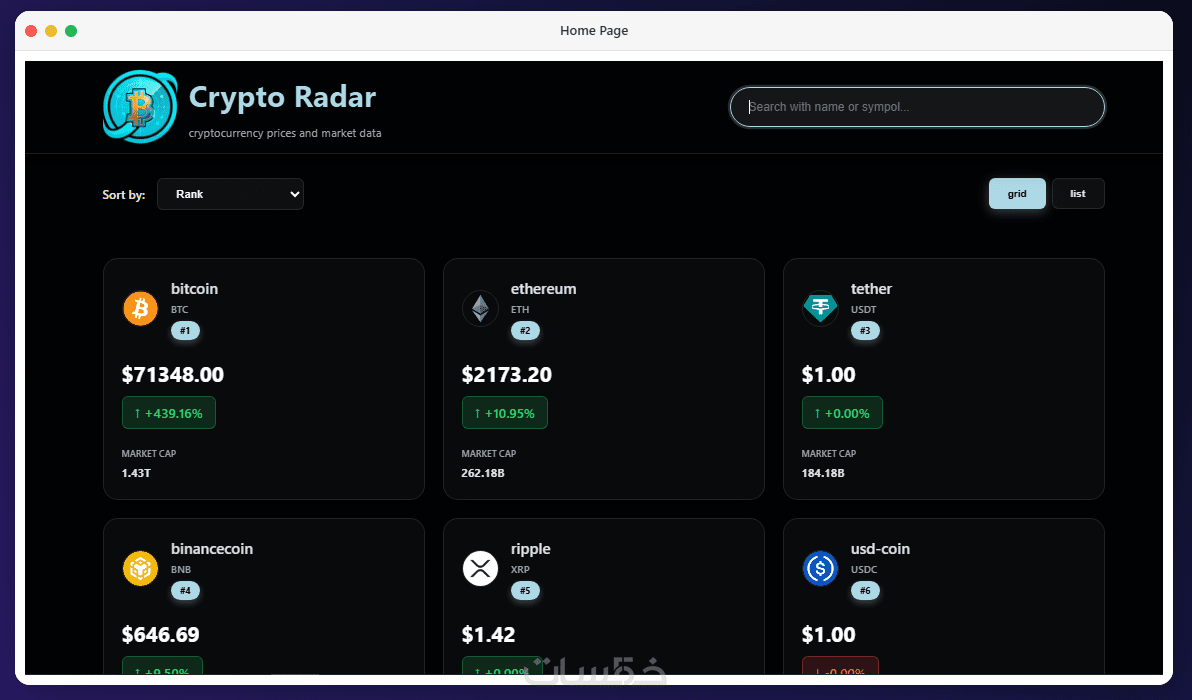Click the ripple card name

point(531,550)
